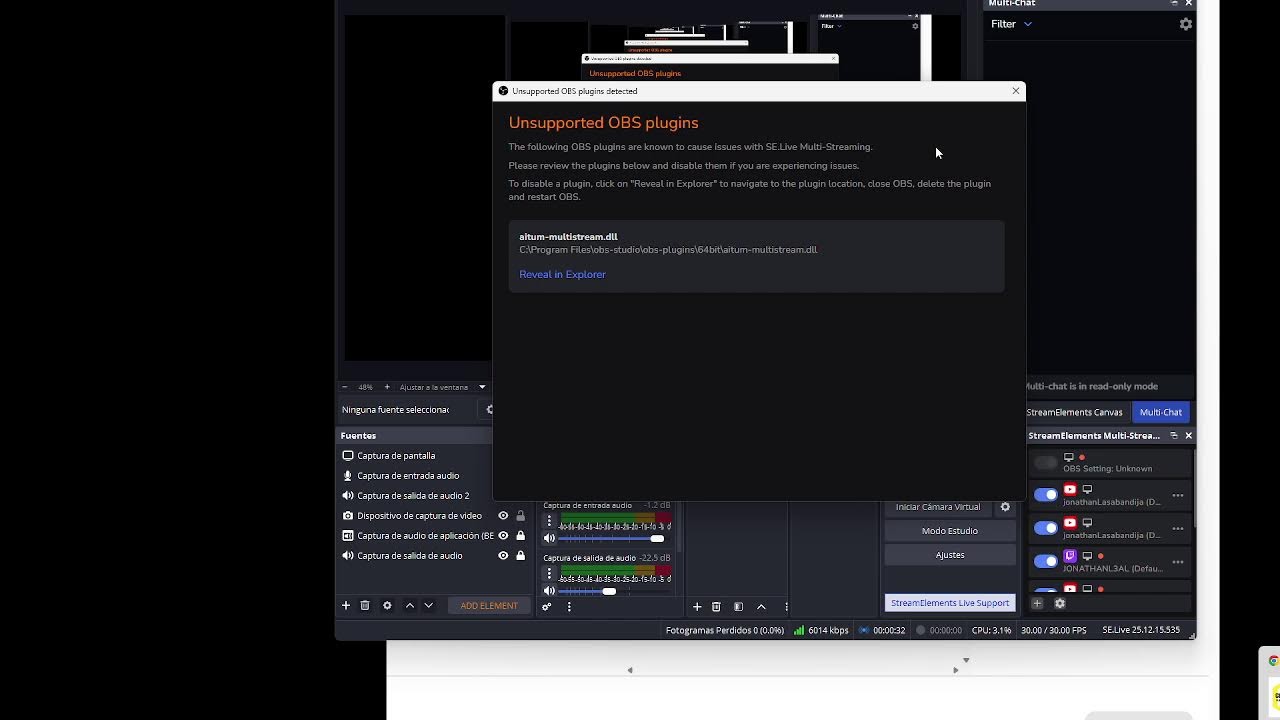The image size is (1280, 720).
Task: Click the Modo Estudio button
Action: pos(950,531)
